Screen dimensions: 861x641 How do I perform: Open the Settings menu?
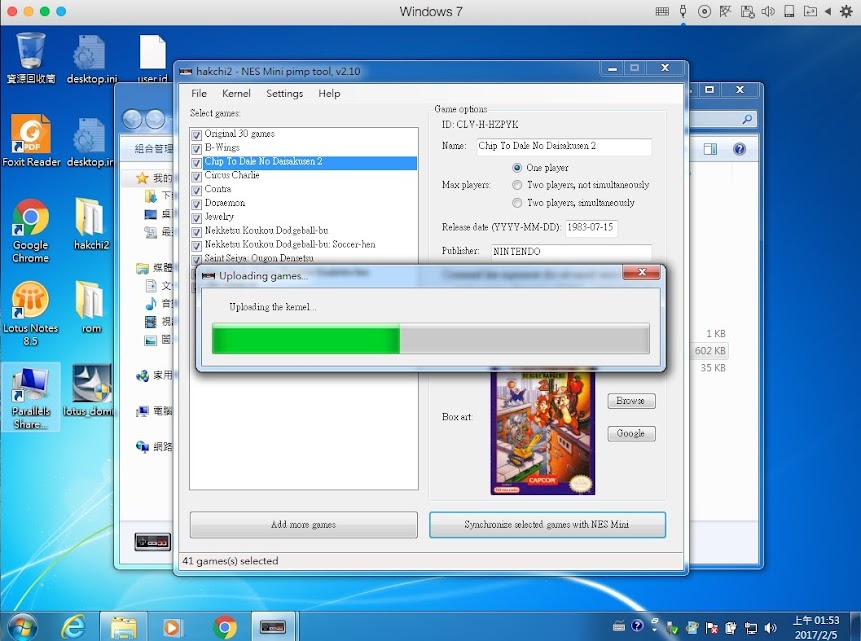coord(284,93)
